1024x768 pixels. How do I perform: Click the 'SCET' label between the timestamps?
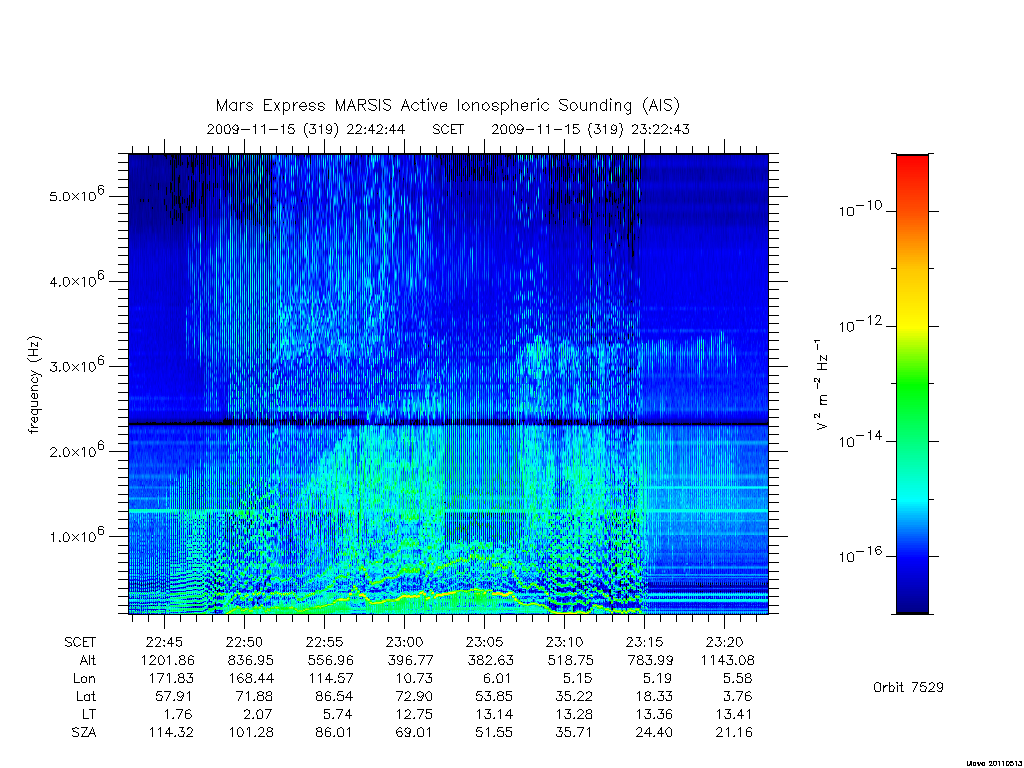click(448, 129)
